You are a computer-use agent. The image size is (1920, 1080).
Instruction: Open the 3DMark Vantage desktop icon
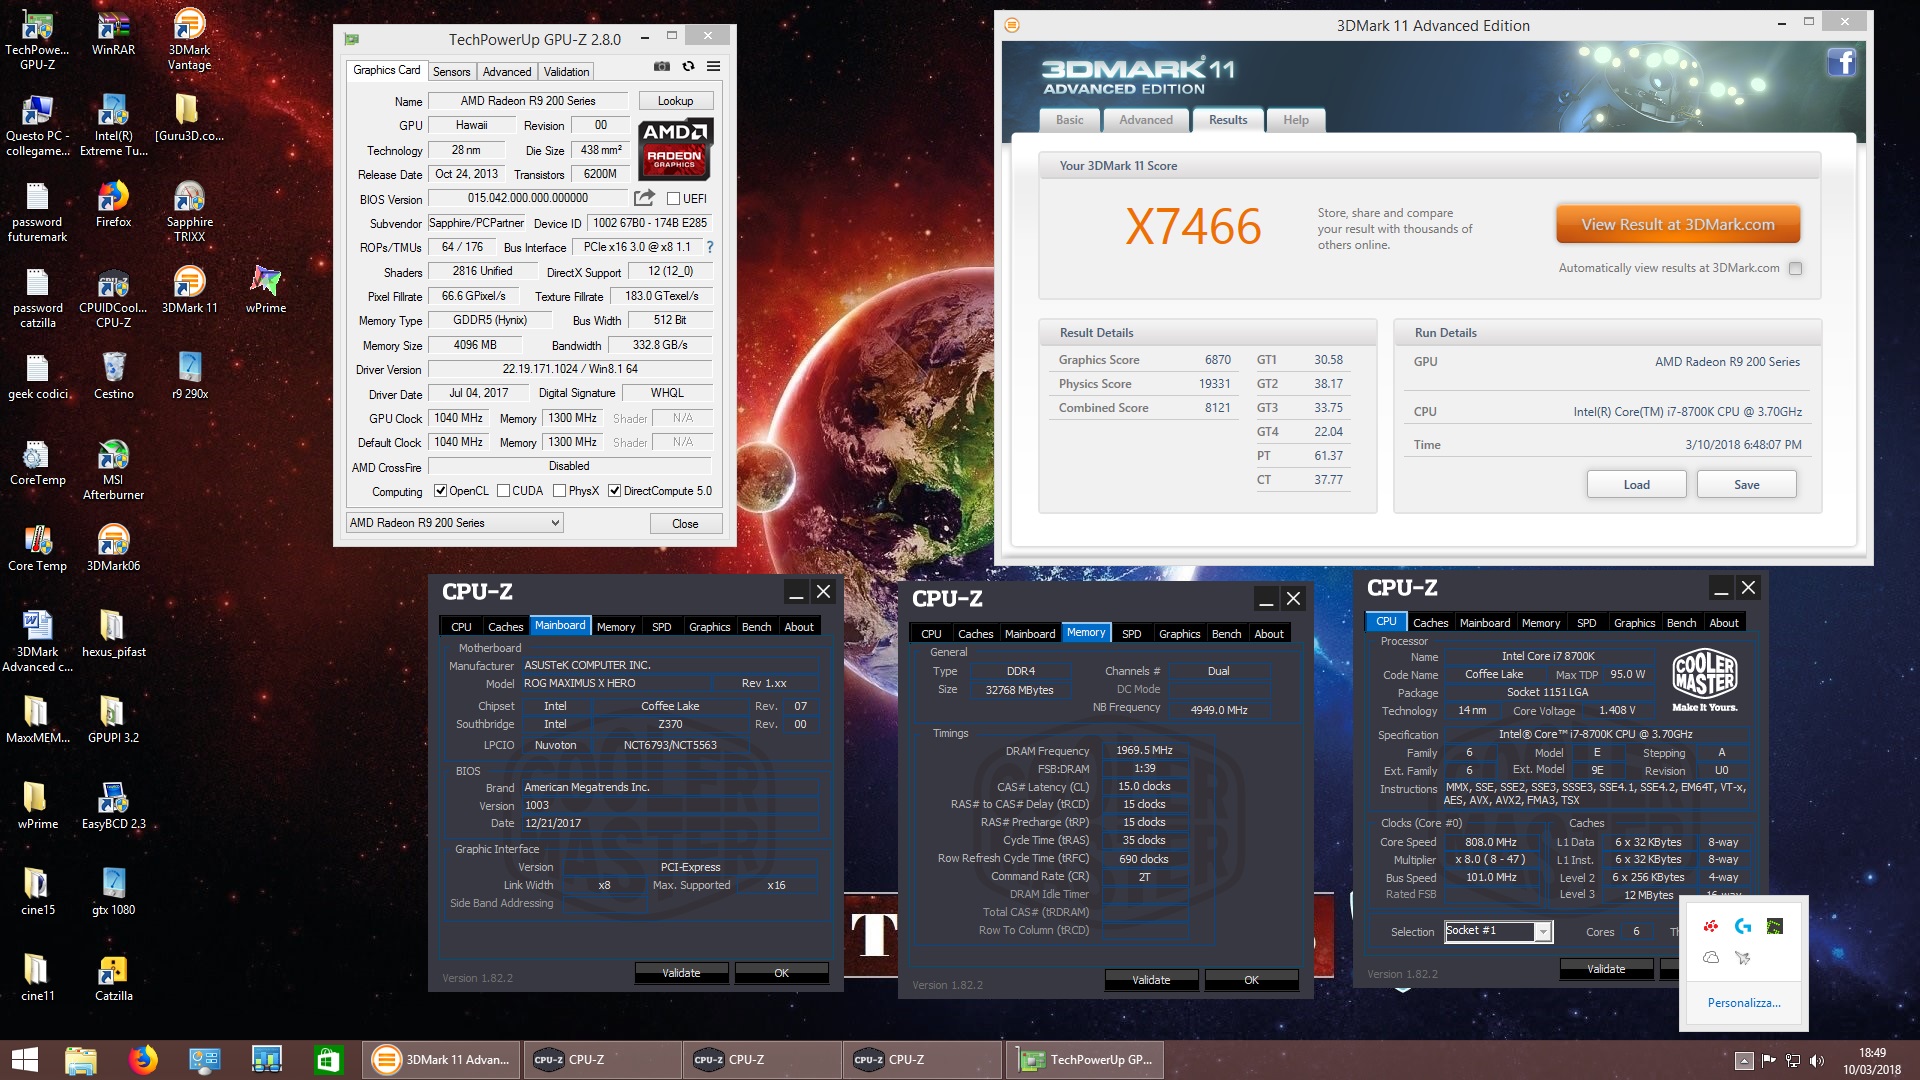tap(189, 40)
